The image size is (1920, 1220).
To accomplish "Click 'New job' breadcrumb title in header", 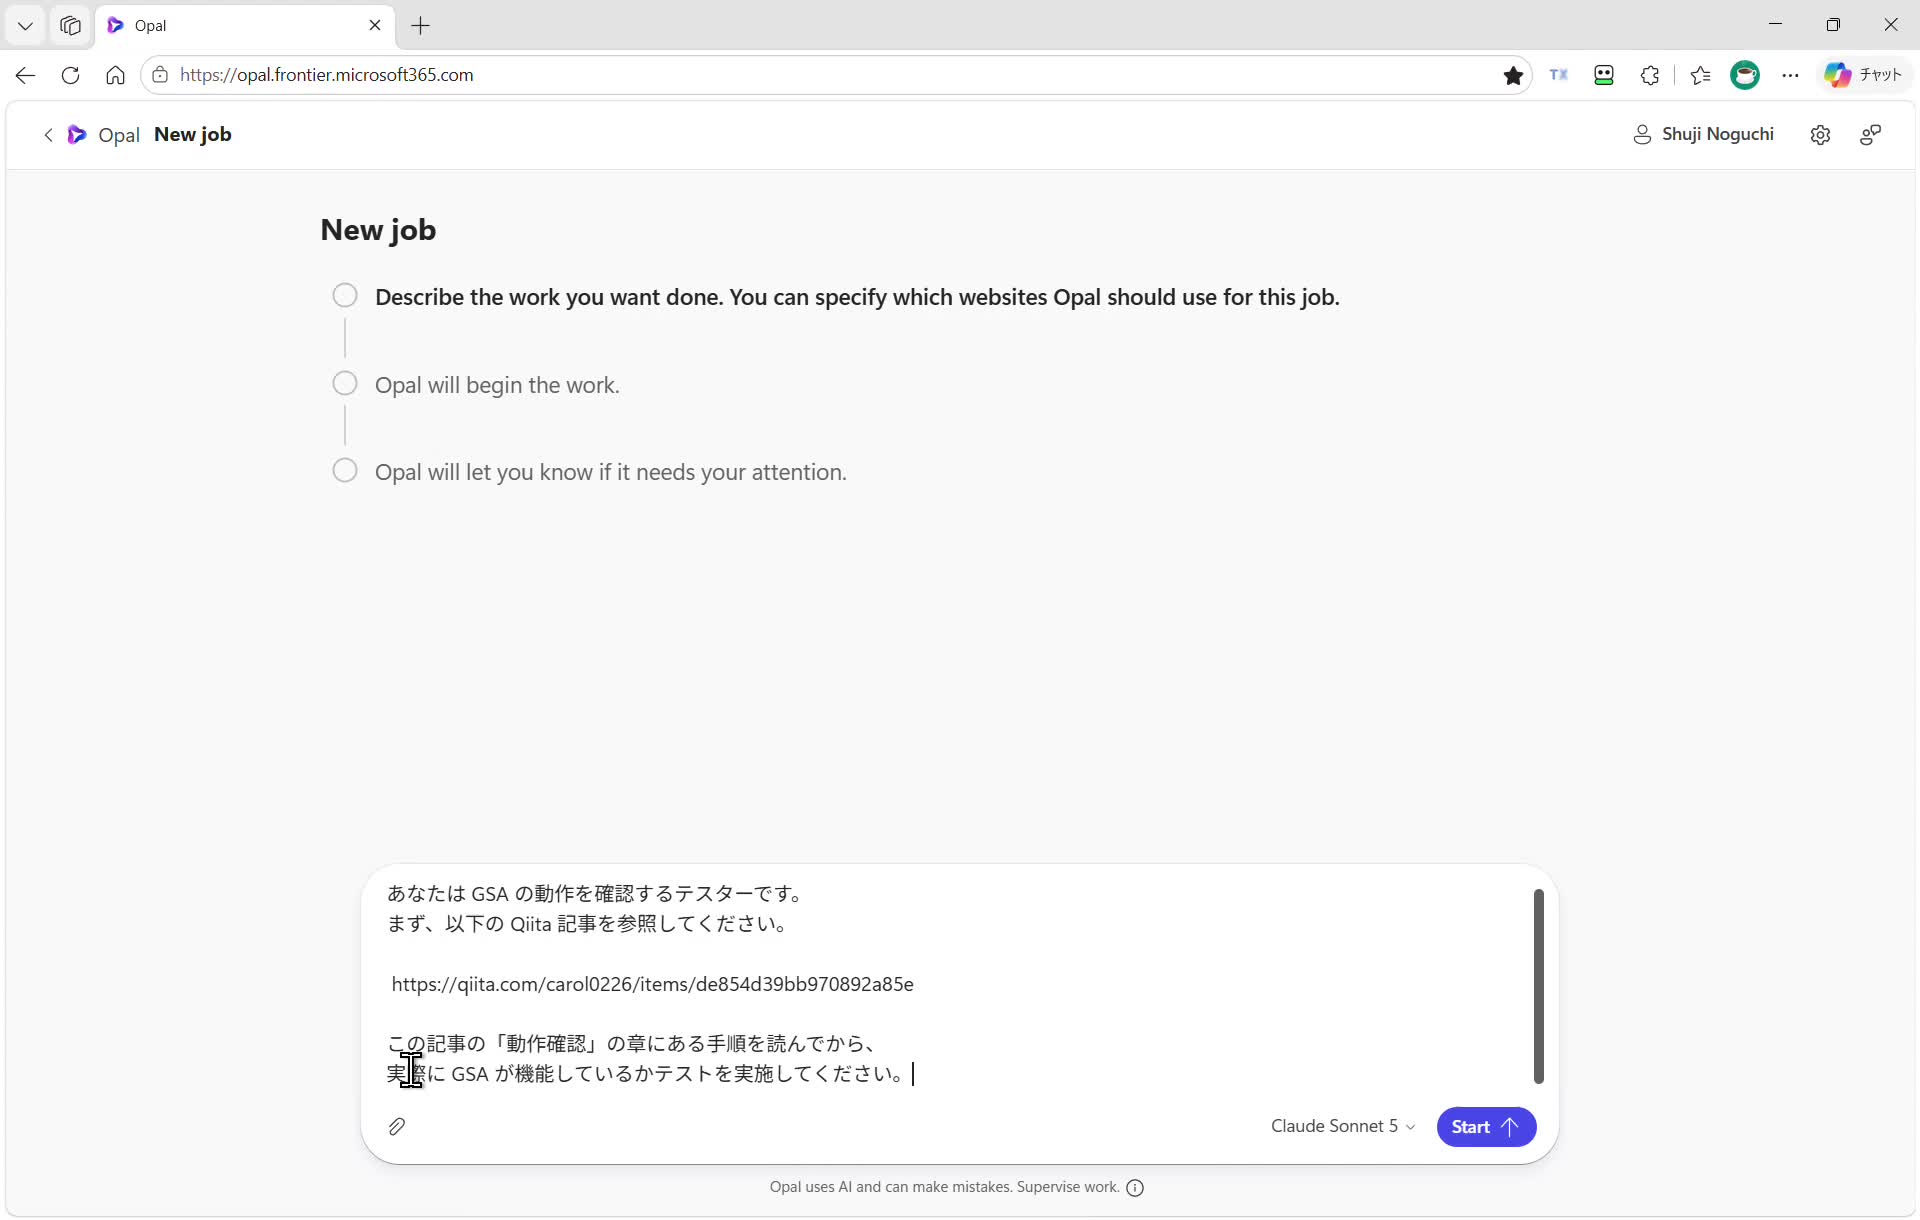I will (193, 135).
